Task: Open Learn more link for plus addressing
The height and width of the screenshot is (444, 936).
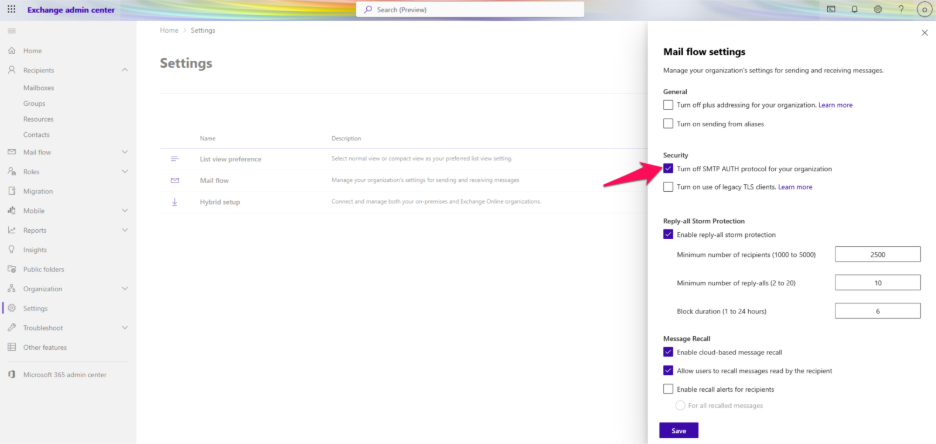Action: (x=835, y=105)
